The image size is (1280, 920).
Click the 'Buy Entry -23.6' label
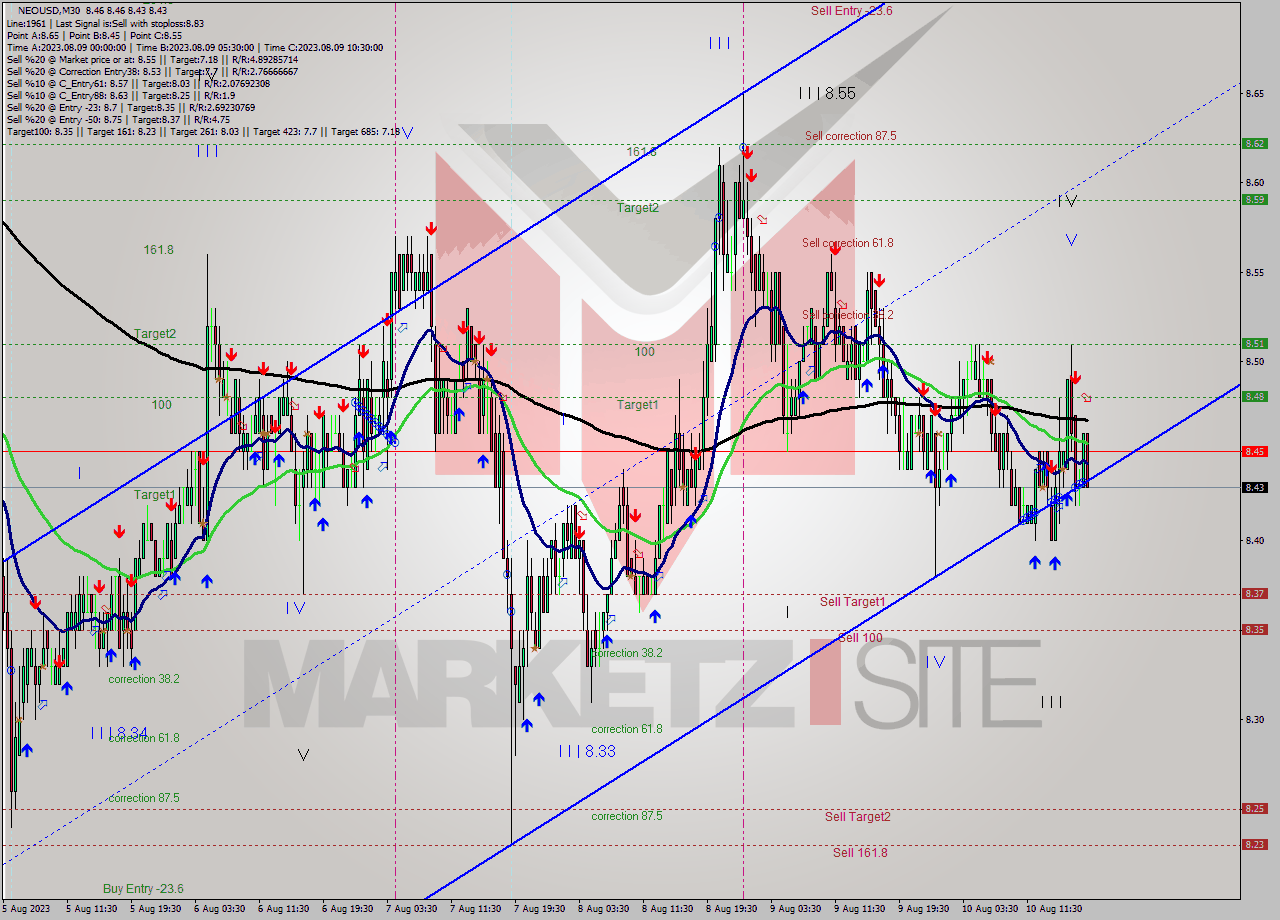coord(143,889)
